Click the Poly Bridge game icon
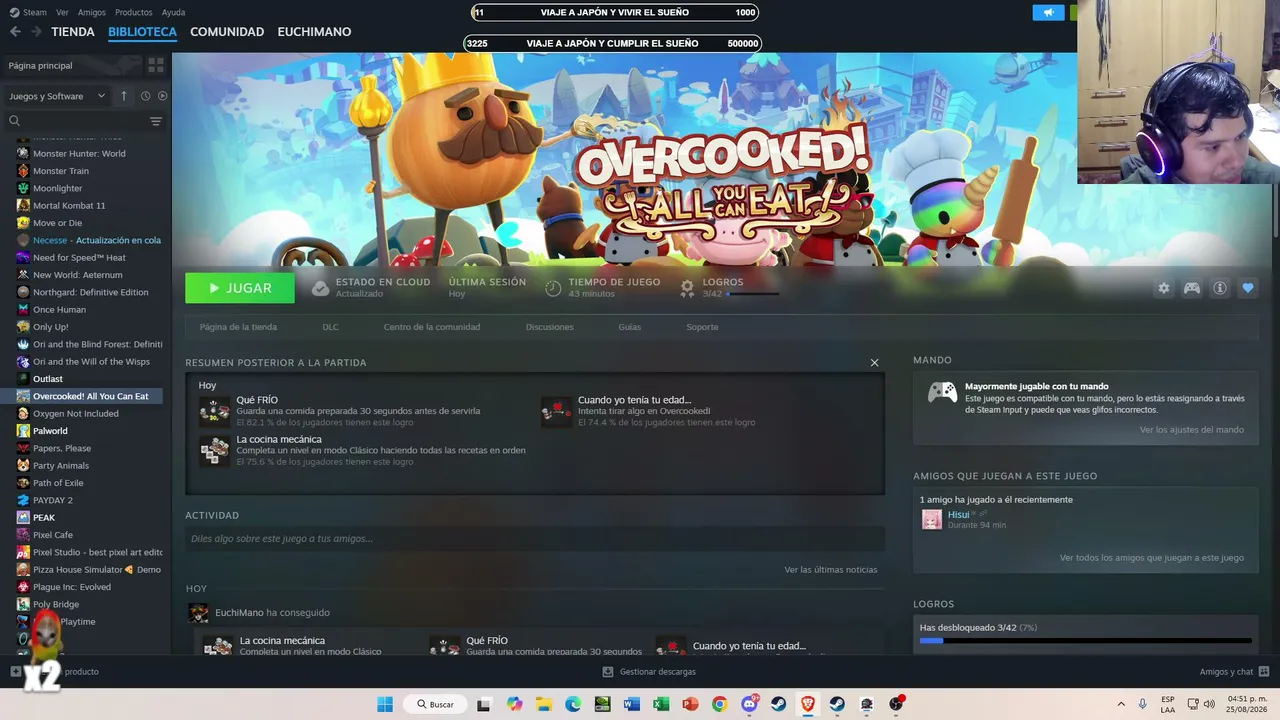1280x720 pixels. click(23, 605)
